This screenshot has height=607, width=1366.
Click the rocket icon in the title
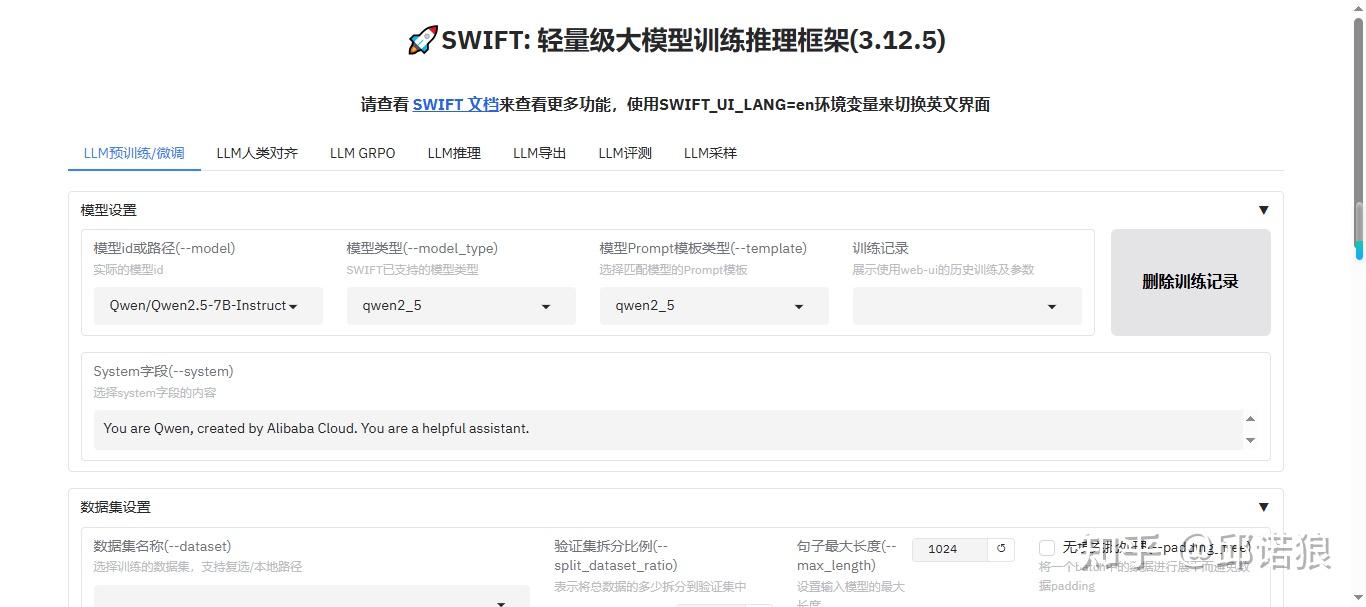[423, 40]
